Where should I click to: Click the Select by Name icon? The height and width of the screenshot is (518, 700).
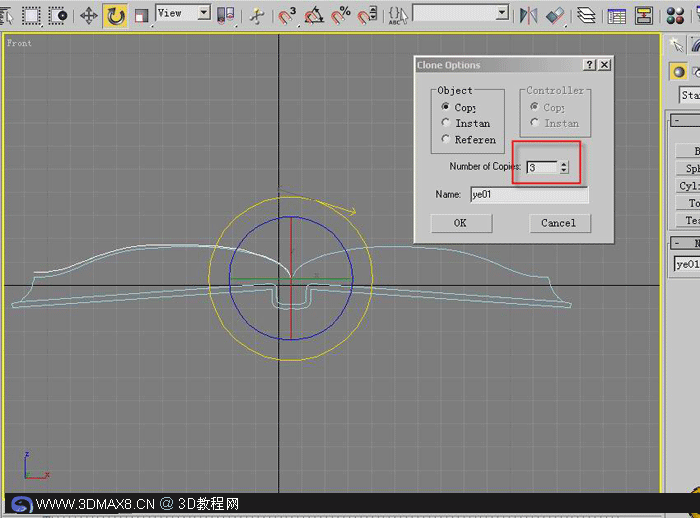(x=7, y=16)
